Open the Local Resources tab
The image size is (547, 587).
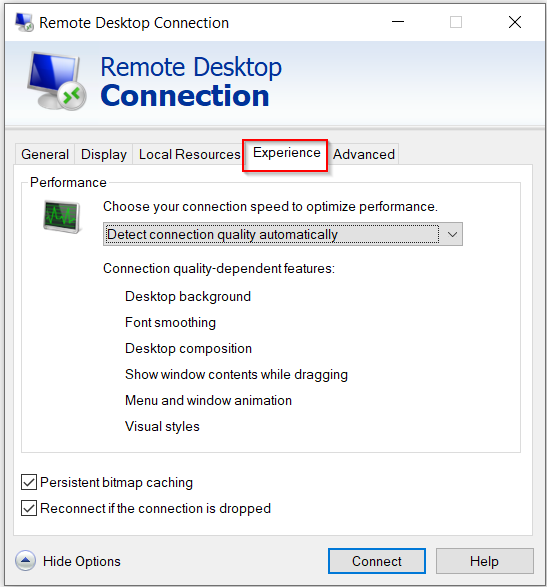pyautogui.click(x=189, y=154)
